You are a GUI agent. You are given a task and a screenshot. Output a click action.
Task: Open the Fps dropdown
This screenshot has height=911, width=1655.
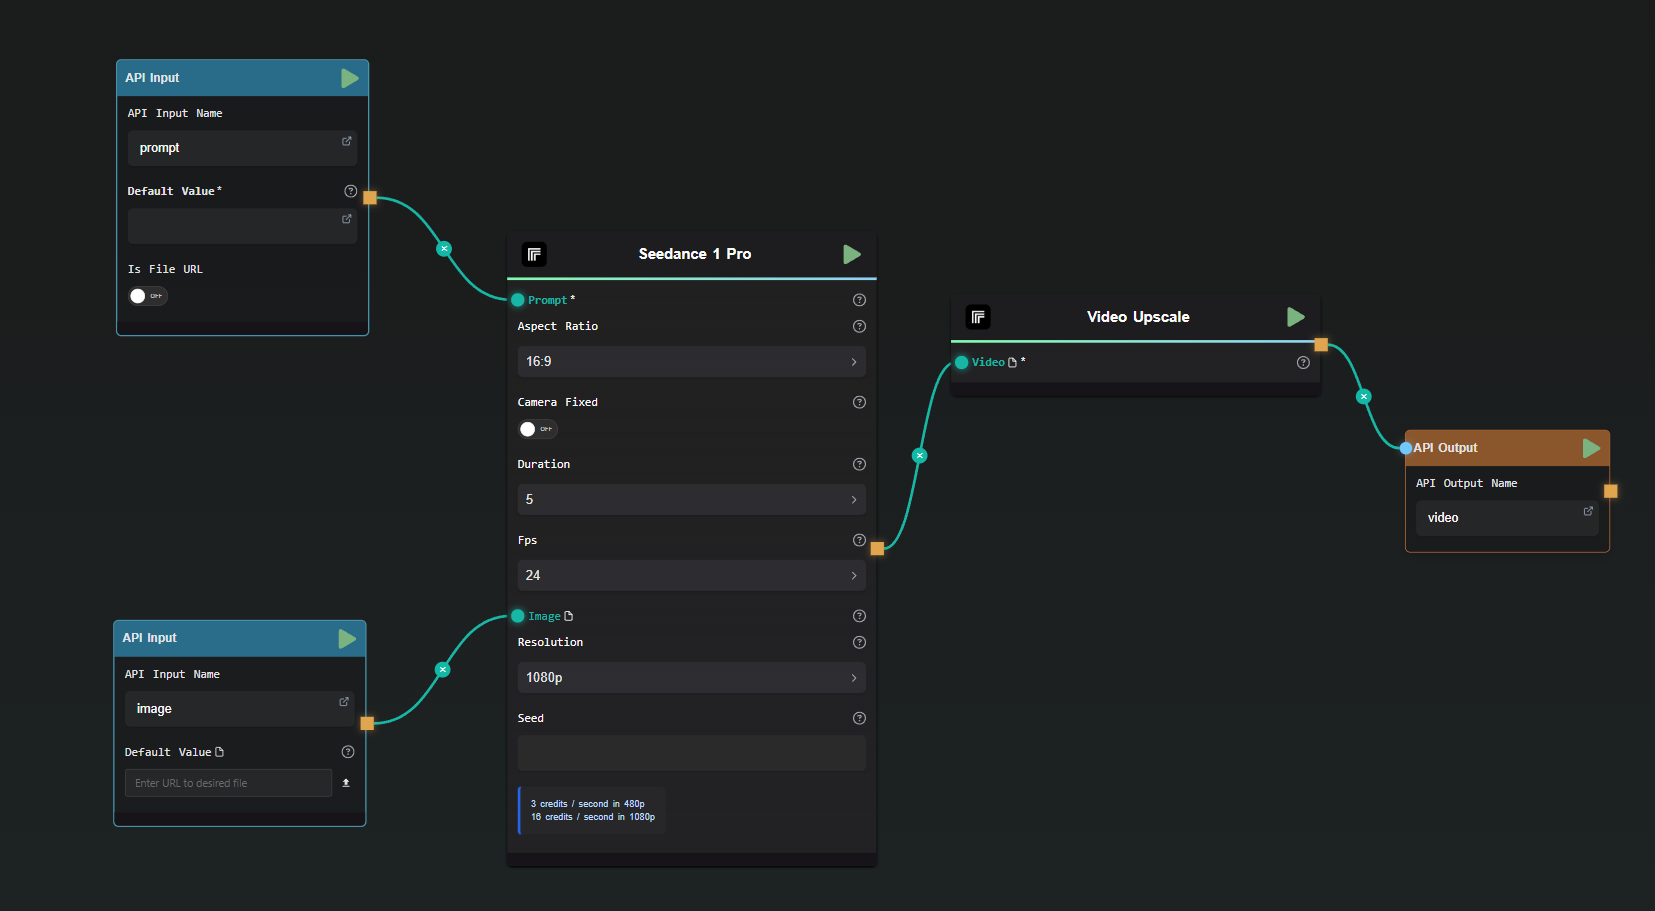coord(691,575)
